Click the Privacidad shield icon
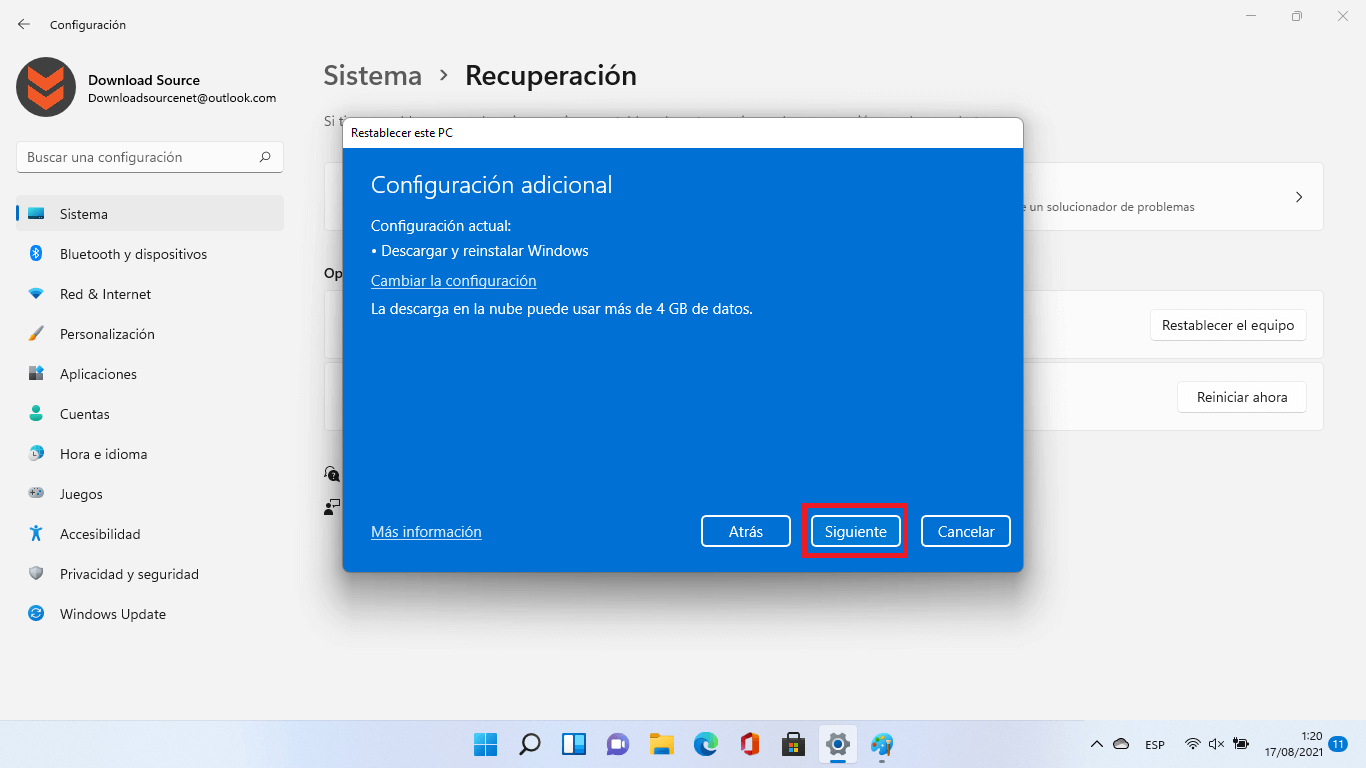The image size is (1366, 768). 36,574
